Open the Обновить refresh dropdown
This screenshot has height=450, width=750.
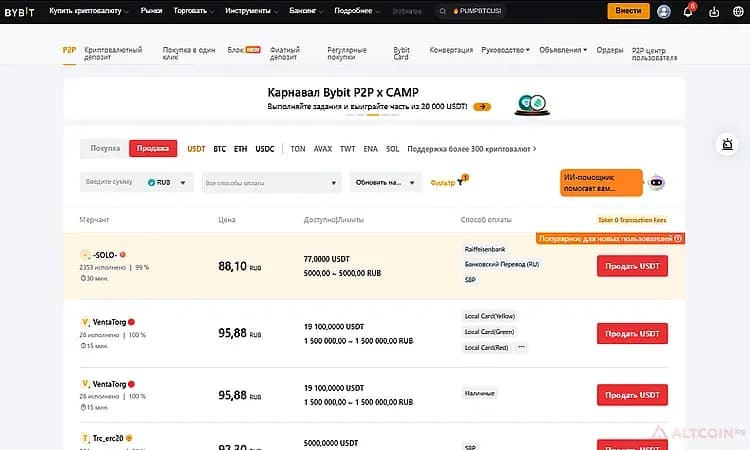(386, 182)
